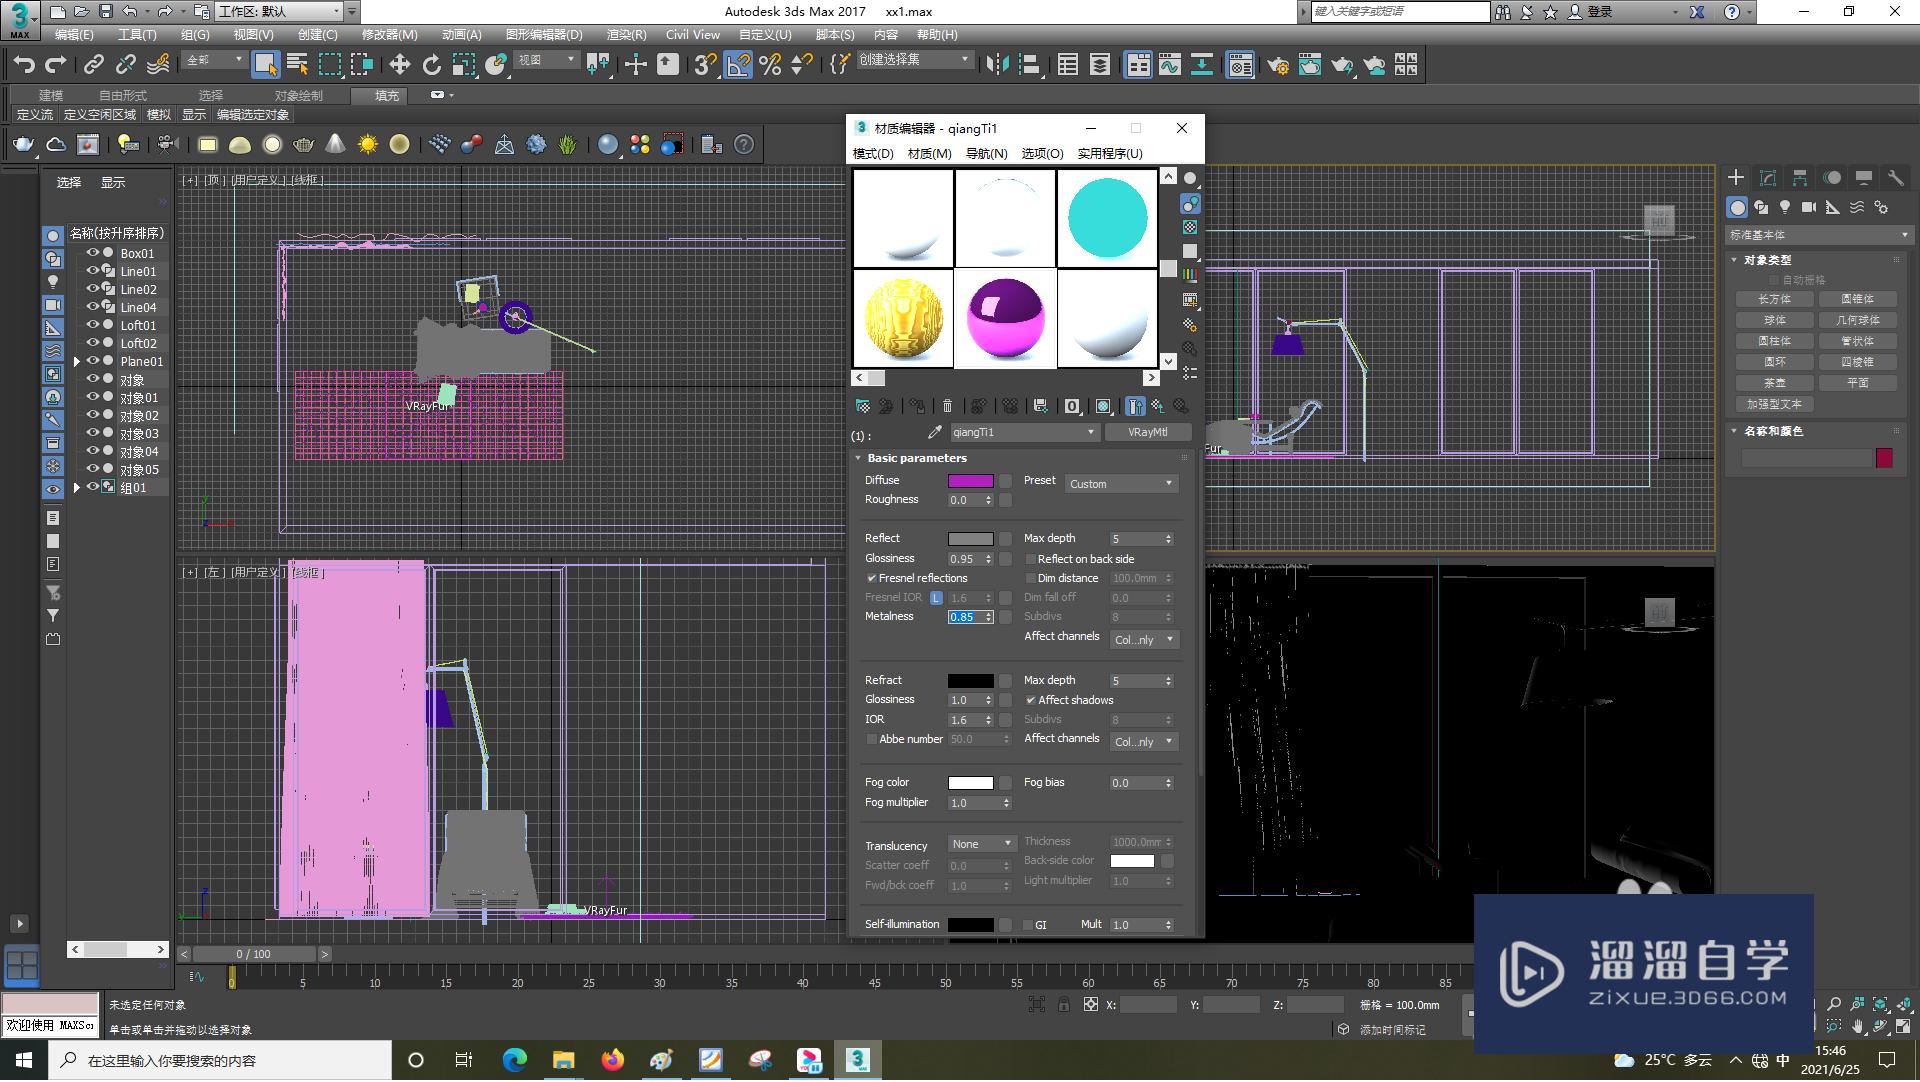Enable the self-illumination GI checkbox
This screenshot has height=1082, width=1920.
tap(1028, 926)
